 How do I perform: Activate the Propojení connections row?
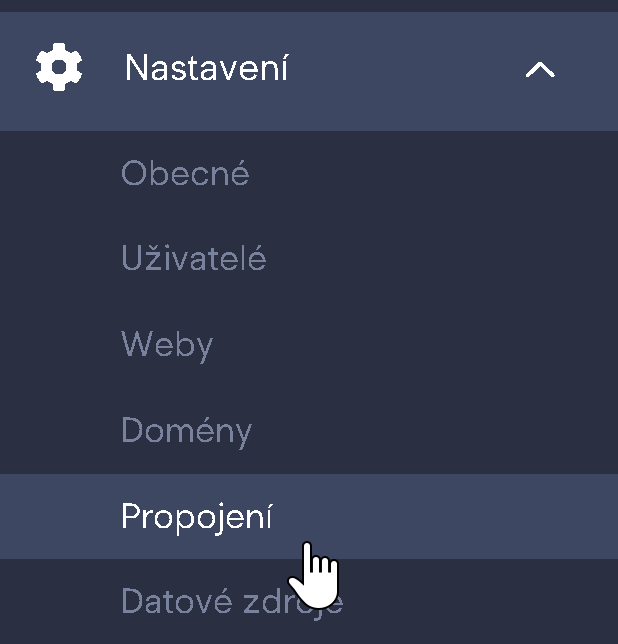(309, 516)
